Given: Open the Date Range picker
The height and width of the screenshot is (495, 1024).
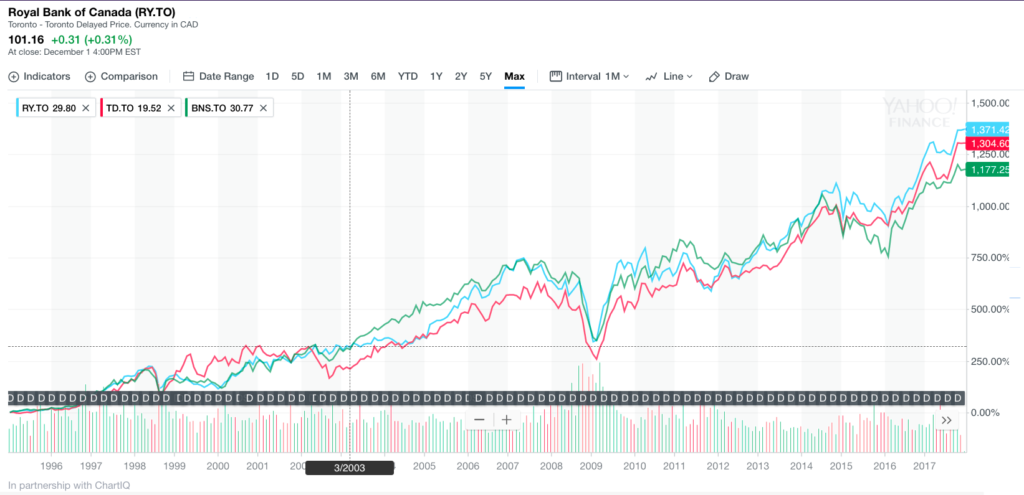Looking at the screenshot, I should click(x=218, y=76).
